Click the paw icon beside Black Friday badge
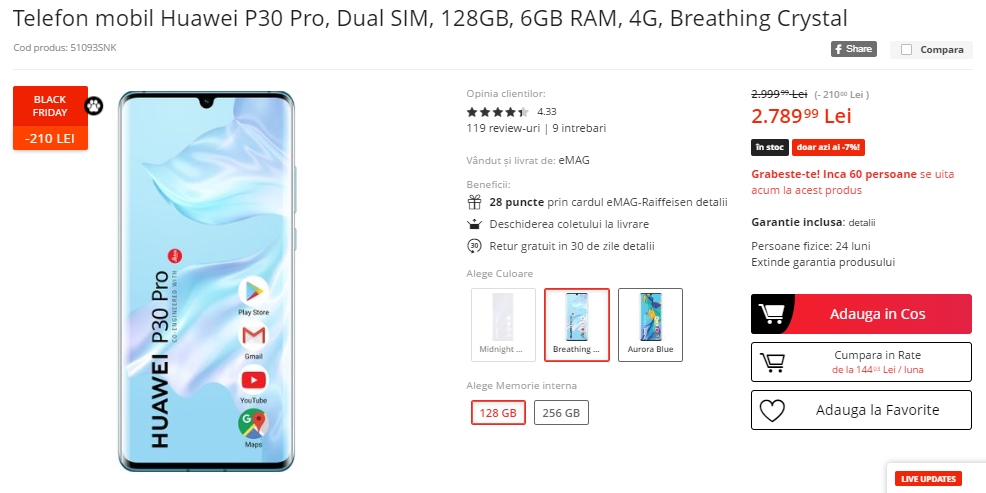This screenshot has width=986, height=493. pos(94,106)
